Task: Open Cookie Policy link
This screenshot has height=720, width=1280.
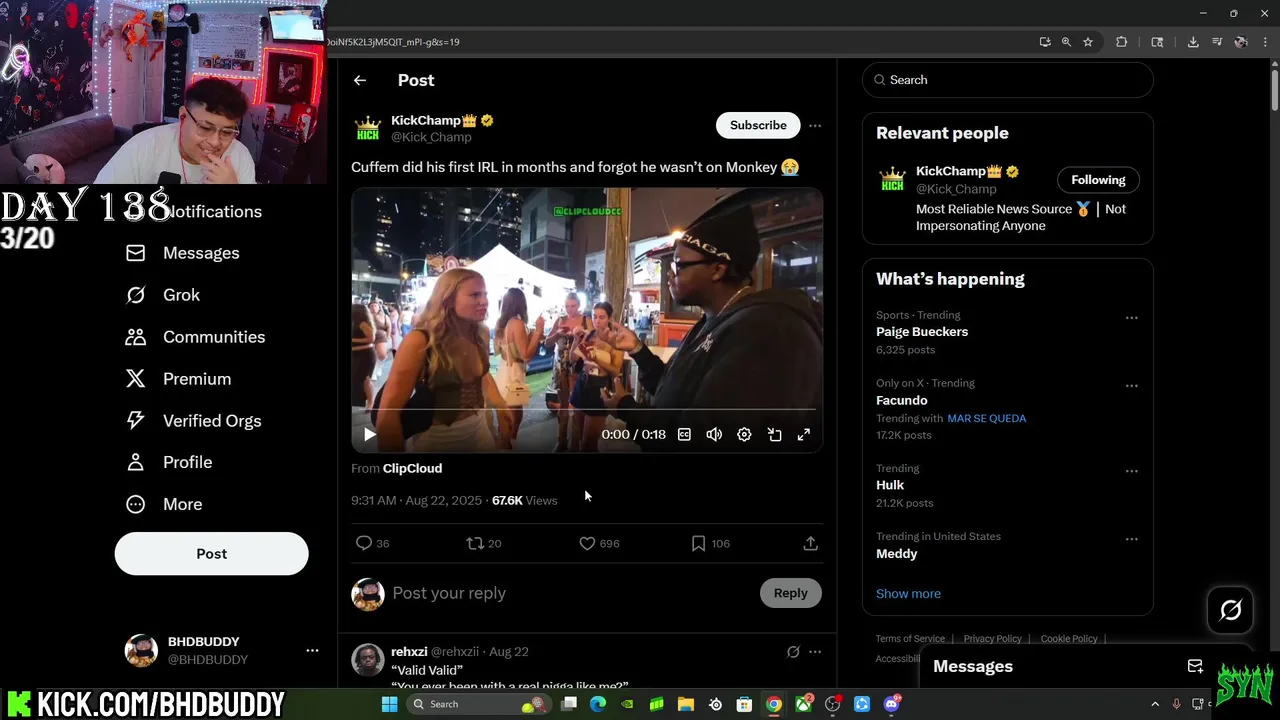Action: click(x=1069, y=639)
